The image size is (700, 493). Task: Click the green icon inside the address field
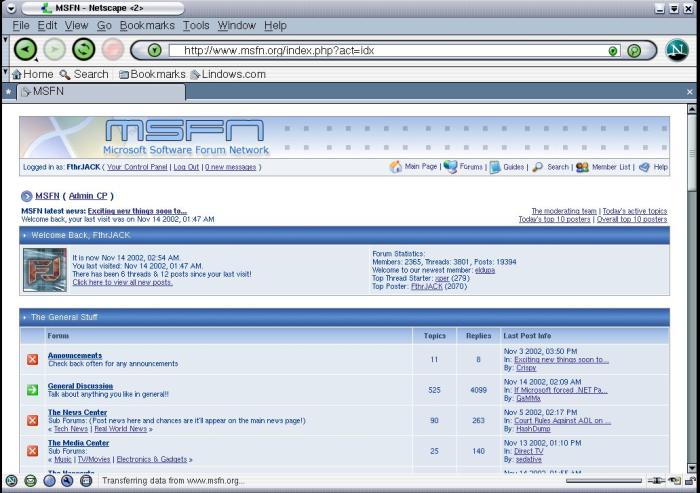[613, 51]
